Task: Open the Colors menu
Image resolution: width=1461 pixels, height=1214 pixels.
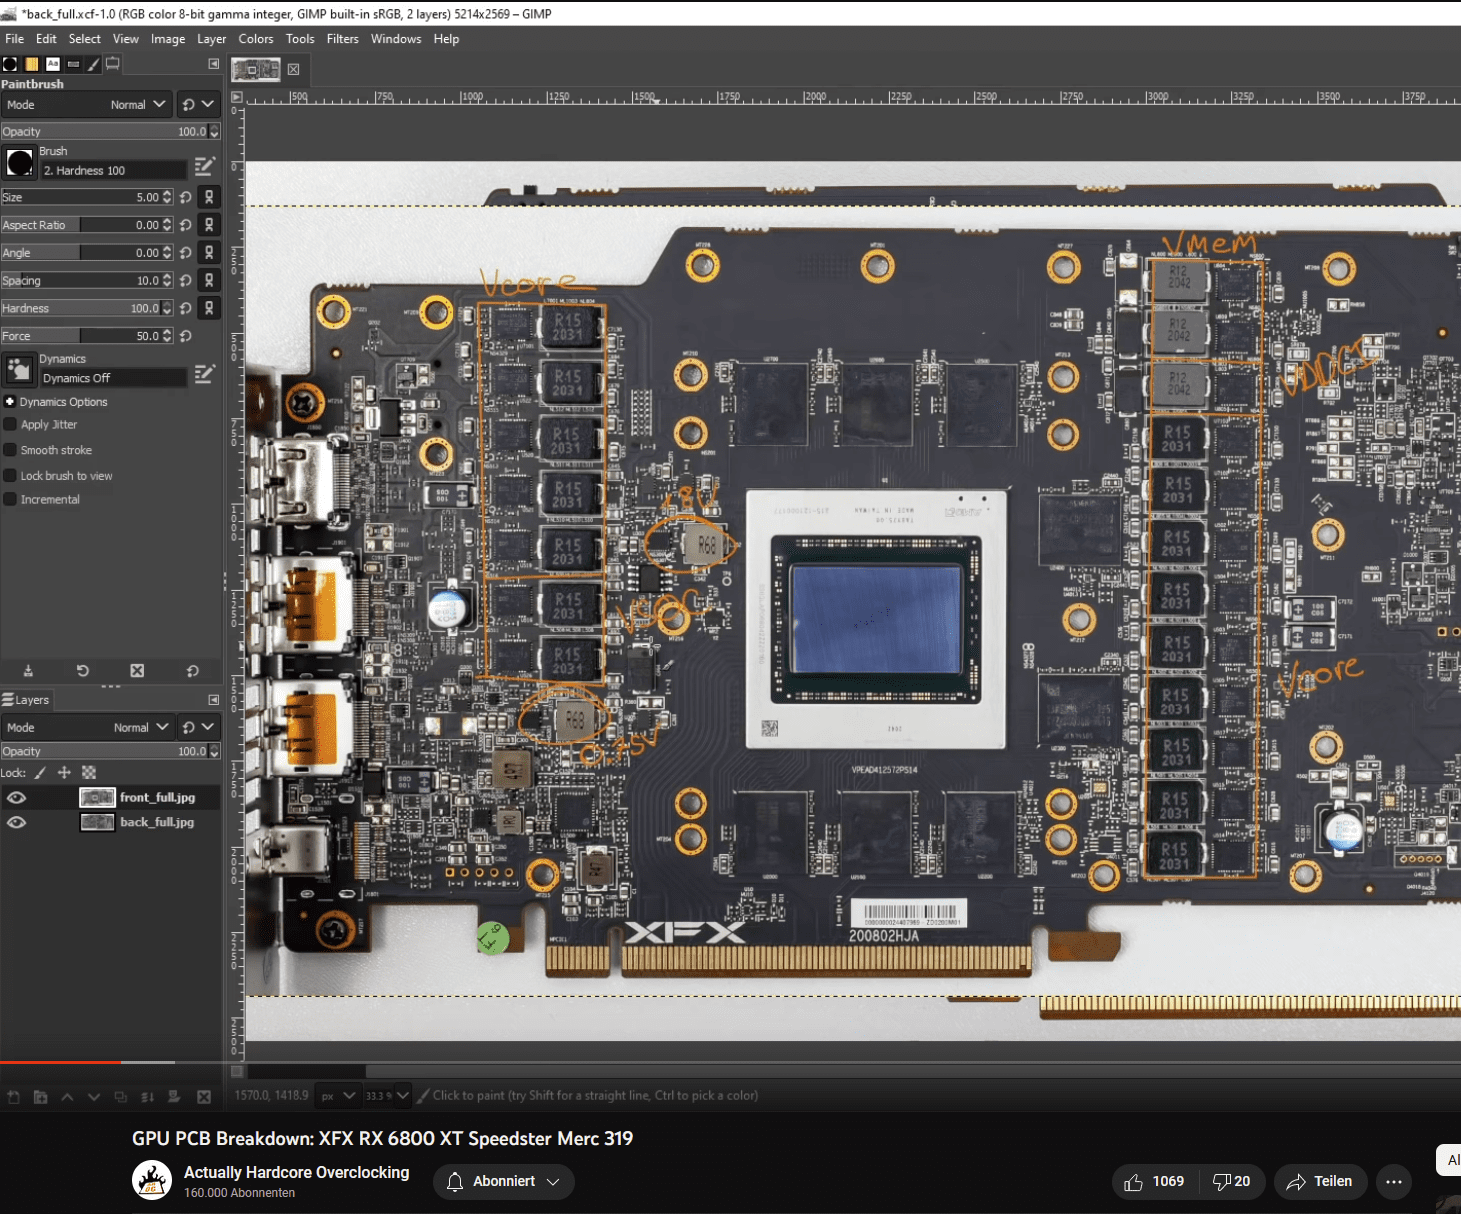Action: point(256,39)
